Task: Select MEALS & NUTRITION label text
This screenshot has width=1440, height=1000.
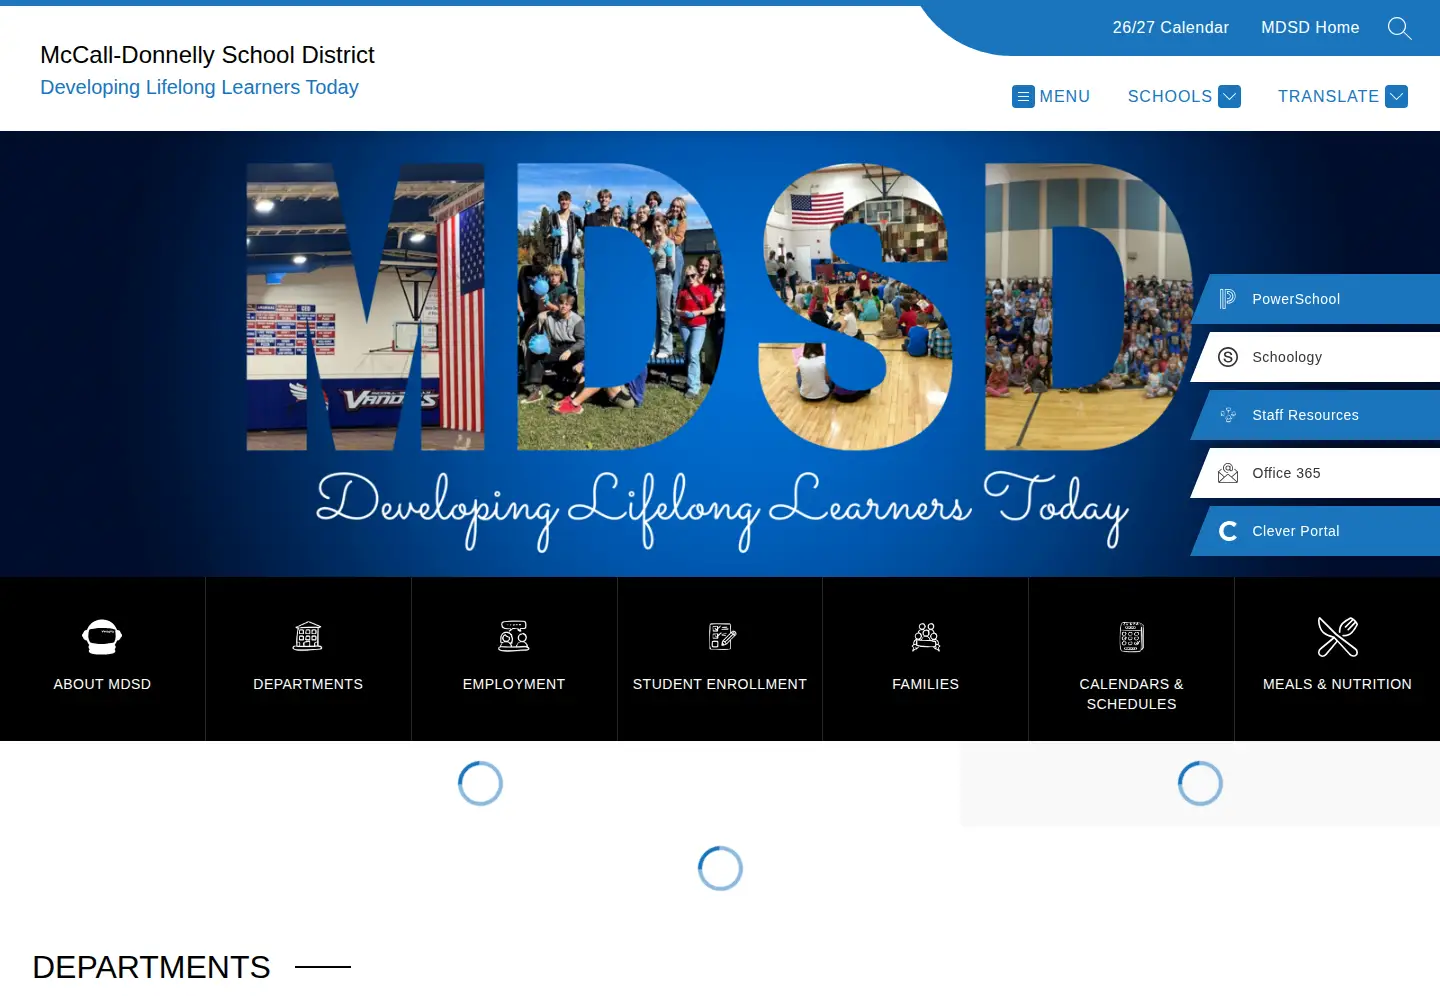Action: point(1338,684)
